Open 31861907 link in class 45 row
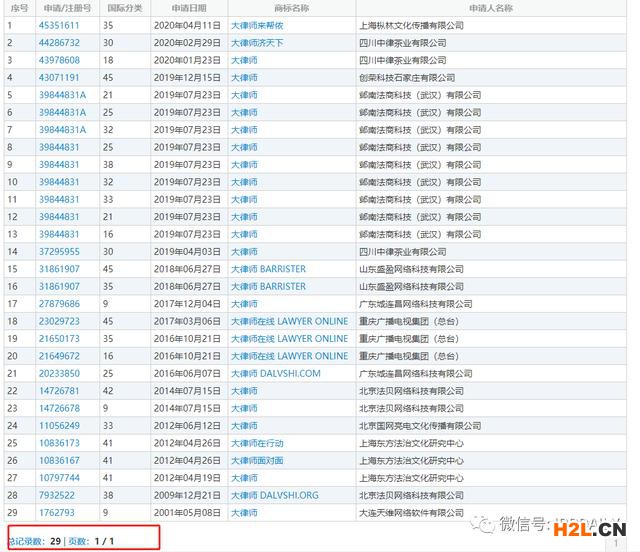 point(59,269)
